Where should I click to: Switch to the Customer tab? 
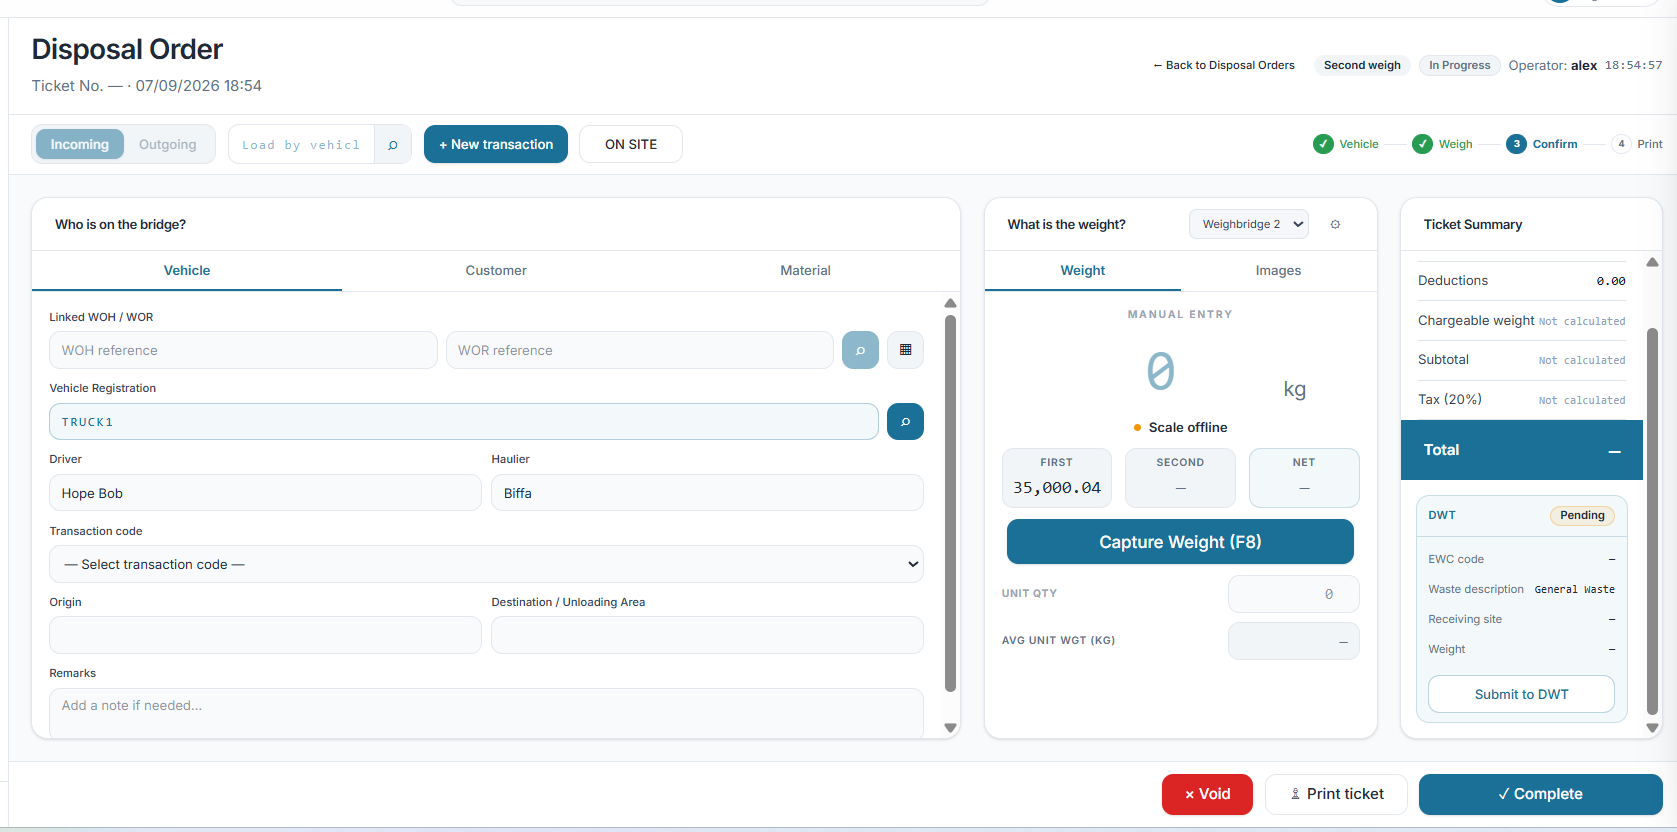pos(496,270)
